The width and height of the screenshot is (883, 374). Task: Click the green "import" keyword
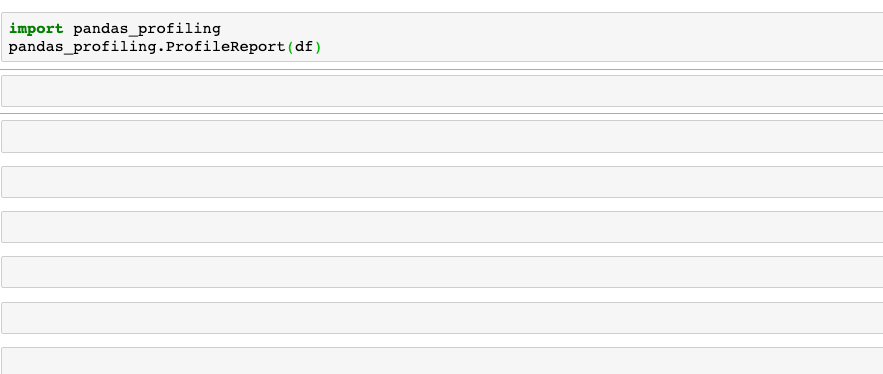point(36,29)
